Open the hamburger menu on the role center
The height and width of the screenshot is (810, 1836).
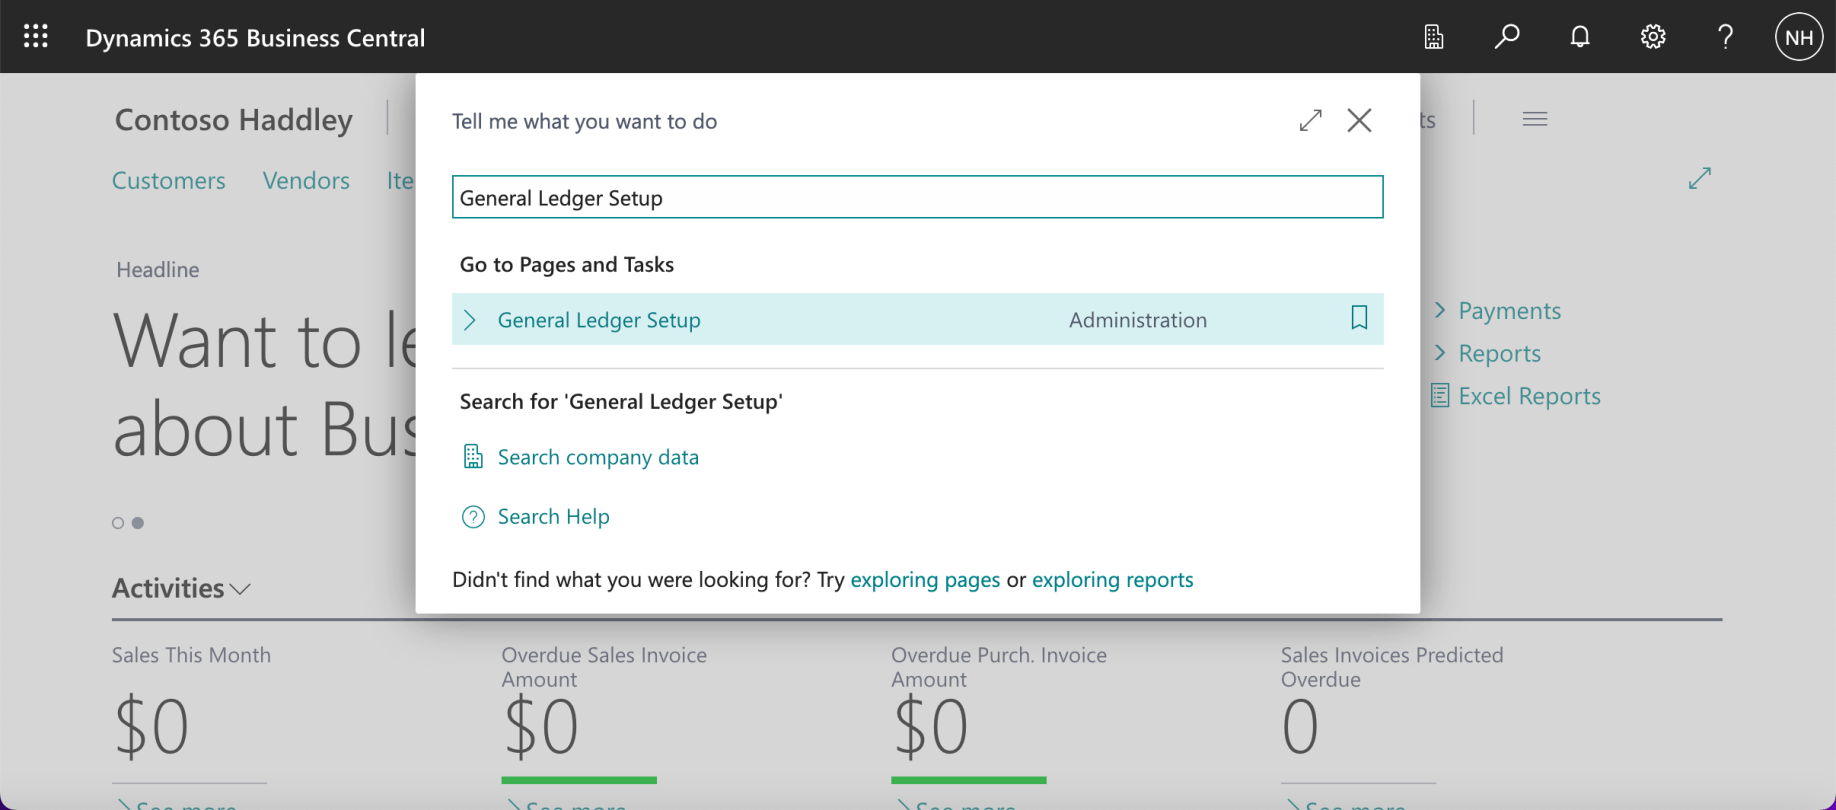1535,120
